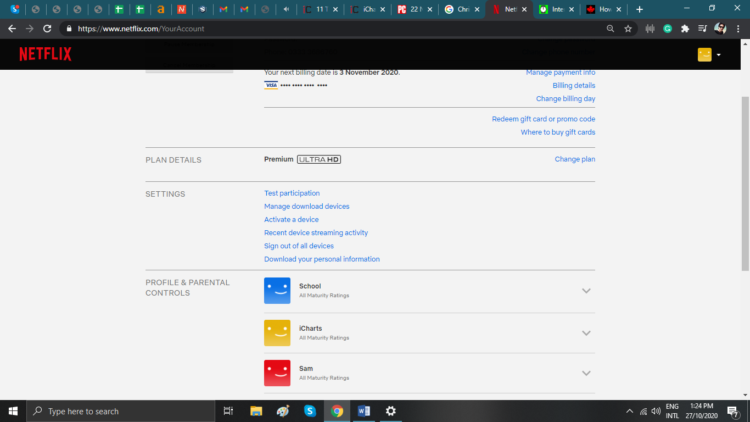Viewport: 750px width, 422px height.
Task: Click the Netflix logo
Action: [45, 54]
